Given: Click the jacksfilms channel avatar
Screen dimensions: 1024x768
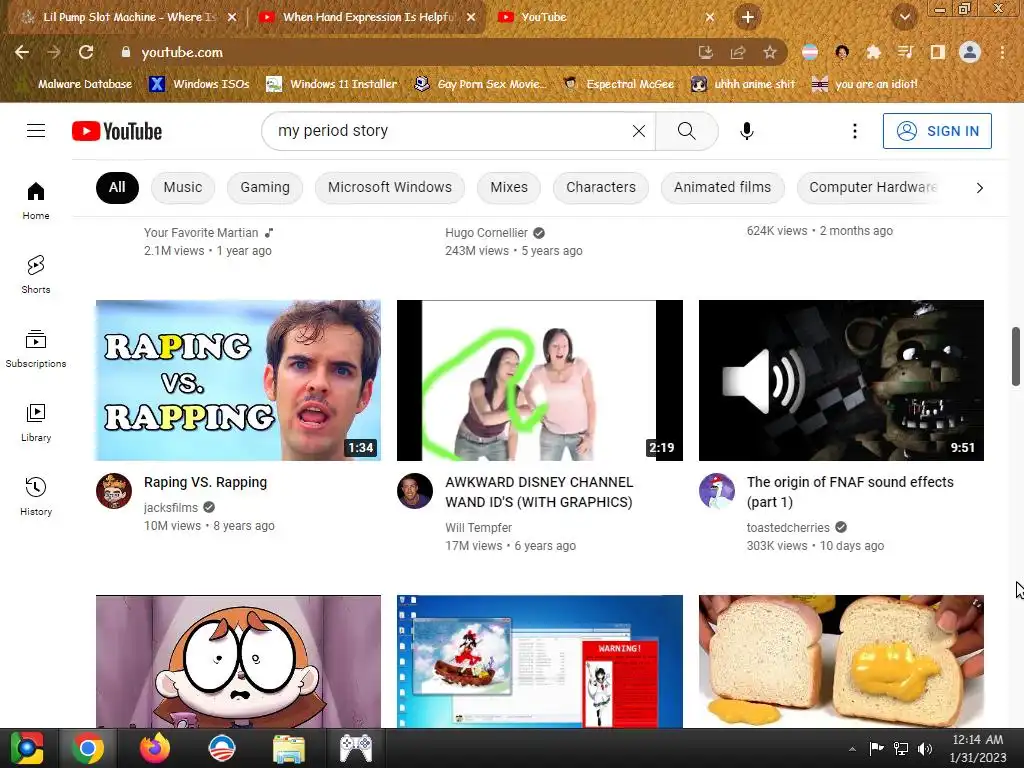Looking at the screenshot, I should (x=114, y=491).
